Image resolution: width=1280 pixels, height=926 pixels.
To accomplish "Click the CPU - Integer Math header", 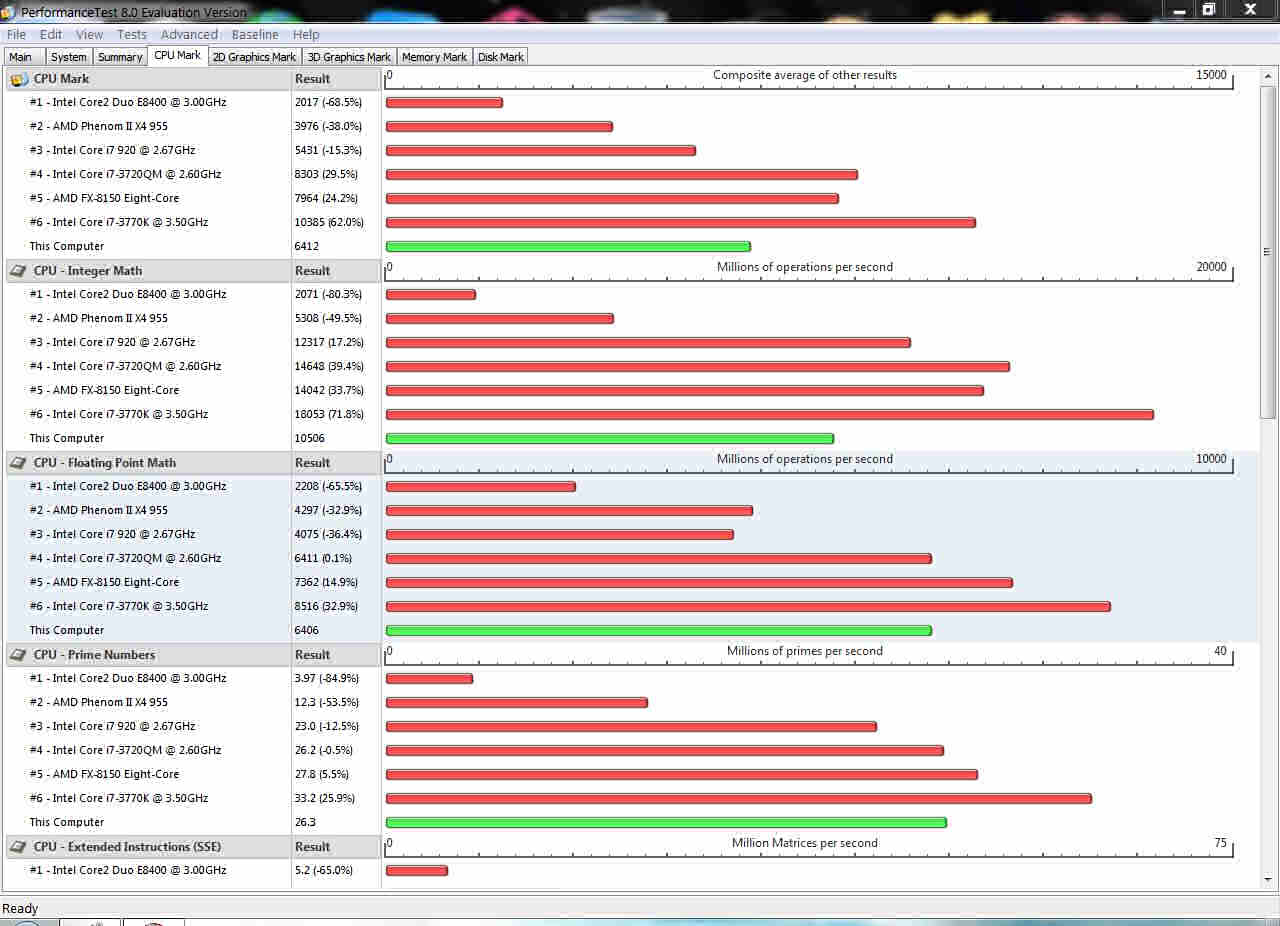I will coord(88,271).
